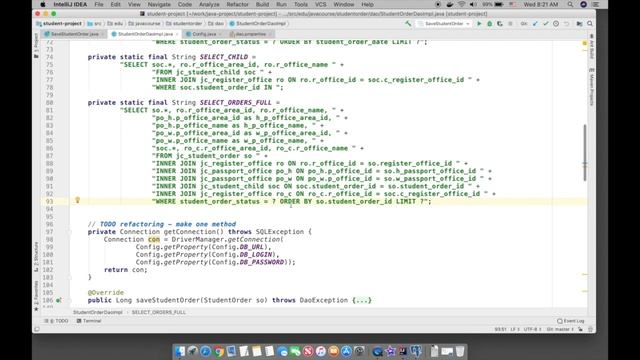Viewport: 640px width, 360px height.
Task: Click the DB_PASSWORD constant in code
Action: (262, 262)
